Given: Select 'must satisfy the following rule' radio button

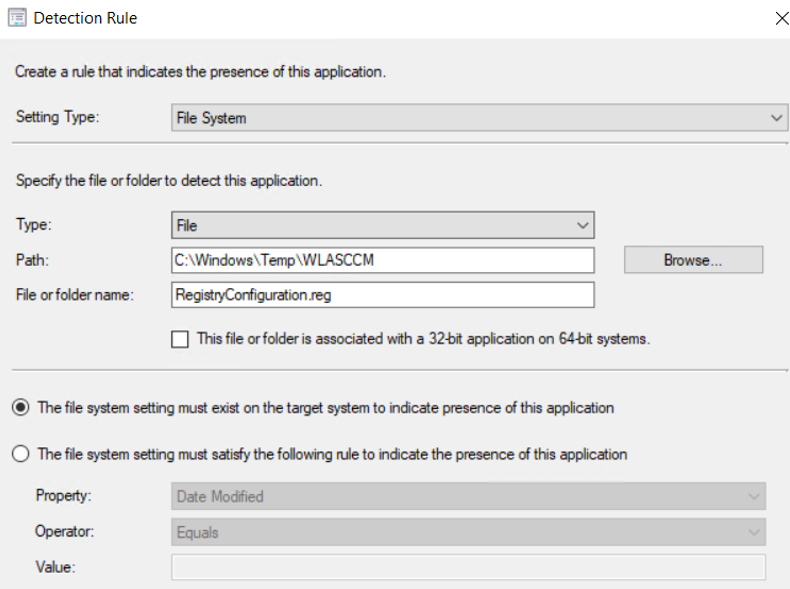Looking at the screenshot, I should point(21,454).
